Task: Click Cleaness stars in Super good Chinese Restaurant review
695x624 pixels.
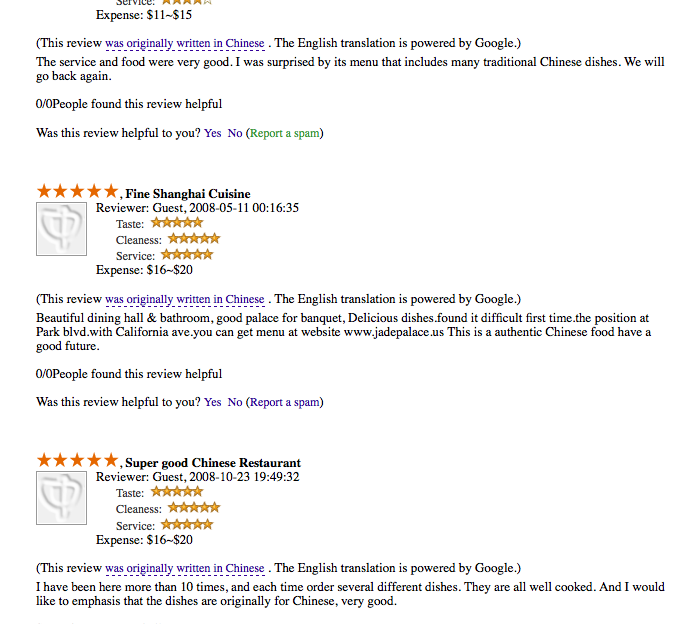Action: [194, 507]
